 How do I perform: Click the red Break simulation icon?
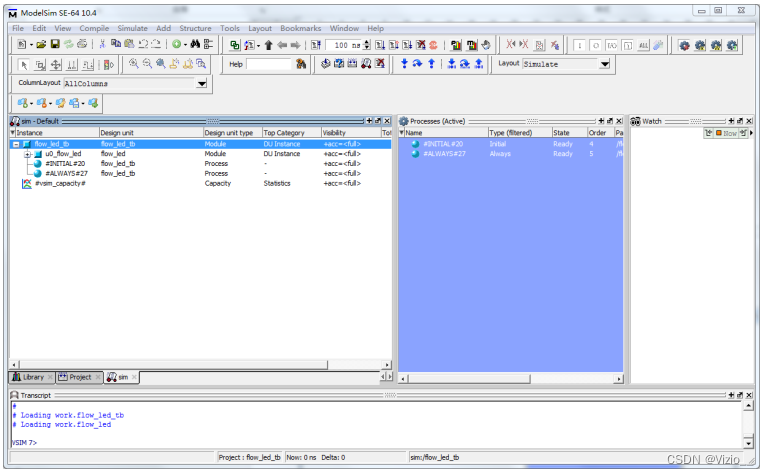pyautogui.click(x=434, y=46)
